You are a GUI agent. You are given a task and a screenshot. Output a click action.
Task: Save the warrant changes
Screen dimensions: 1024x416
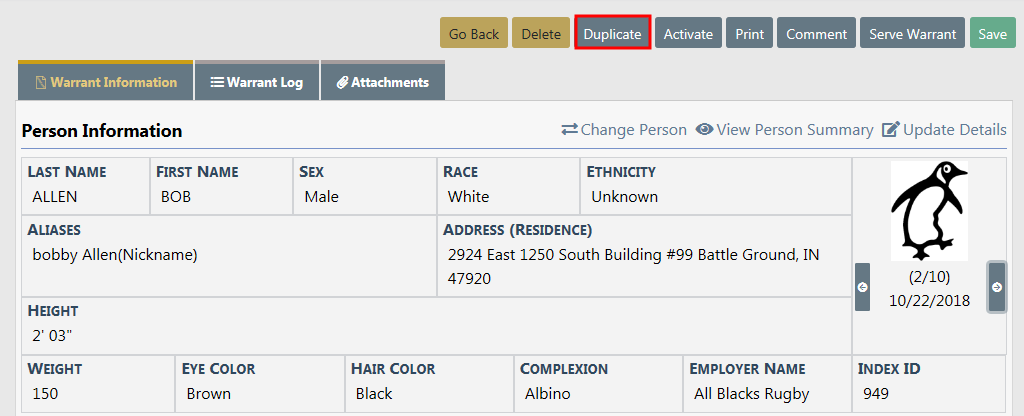pos(992,34)
